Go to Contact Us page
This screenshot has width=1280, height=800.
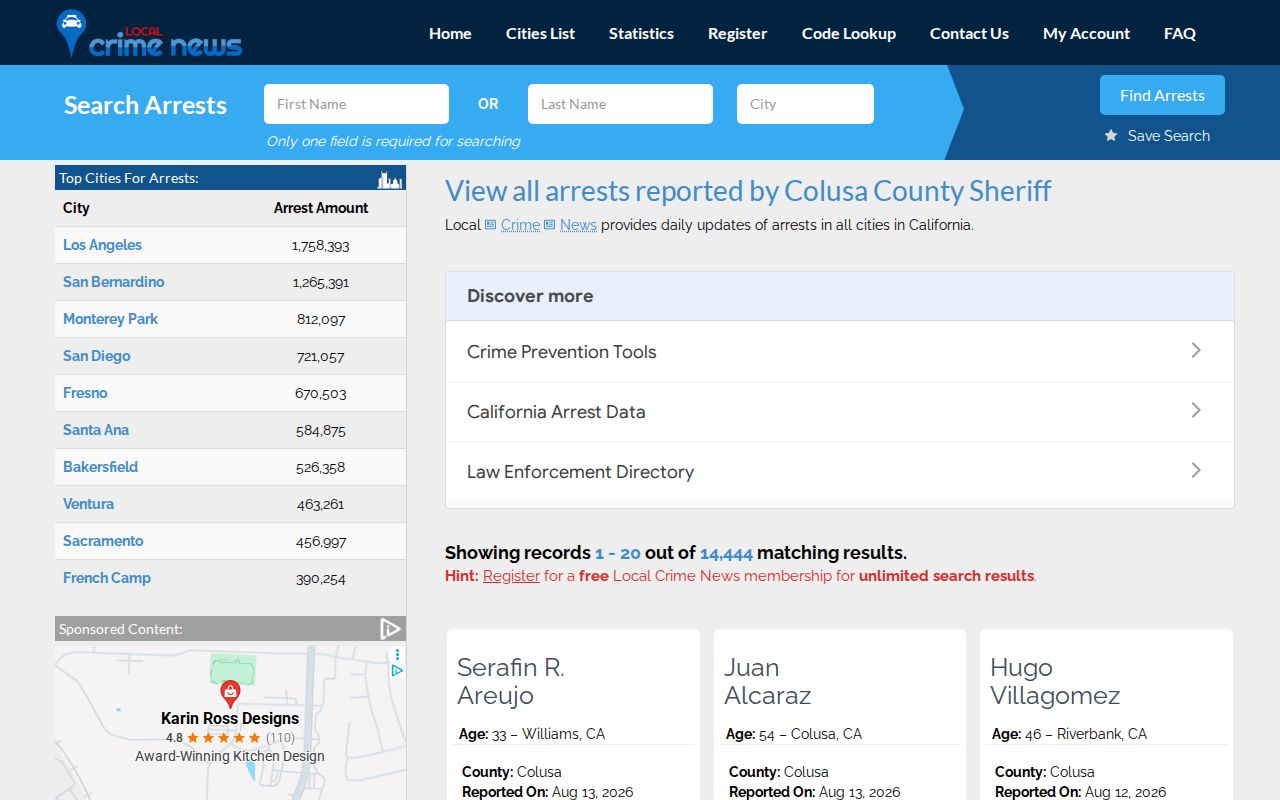(x=969, y=33)
